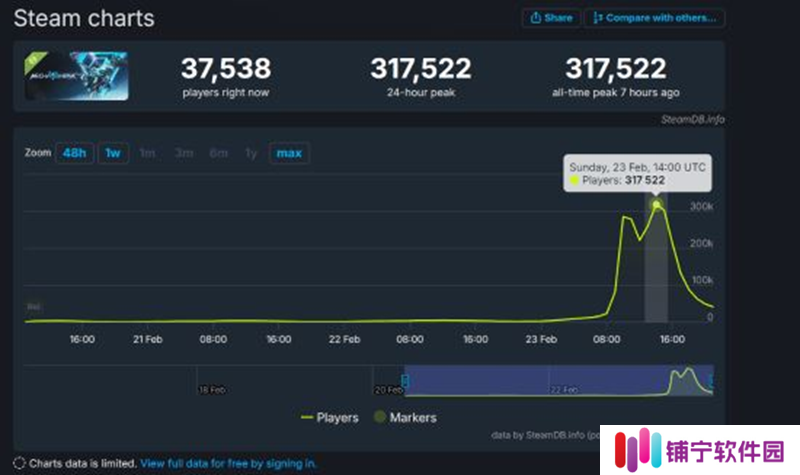Toggle the Players series in legend
Image resolution: width=800 pixels, height=475 pixels.
click(330, 417)
